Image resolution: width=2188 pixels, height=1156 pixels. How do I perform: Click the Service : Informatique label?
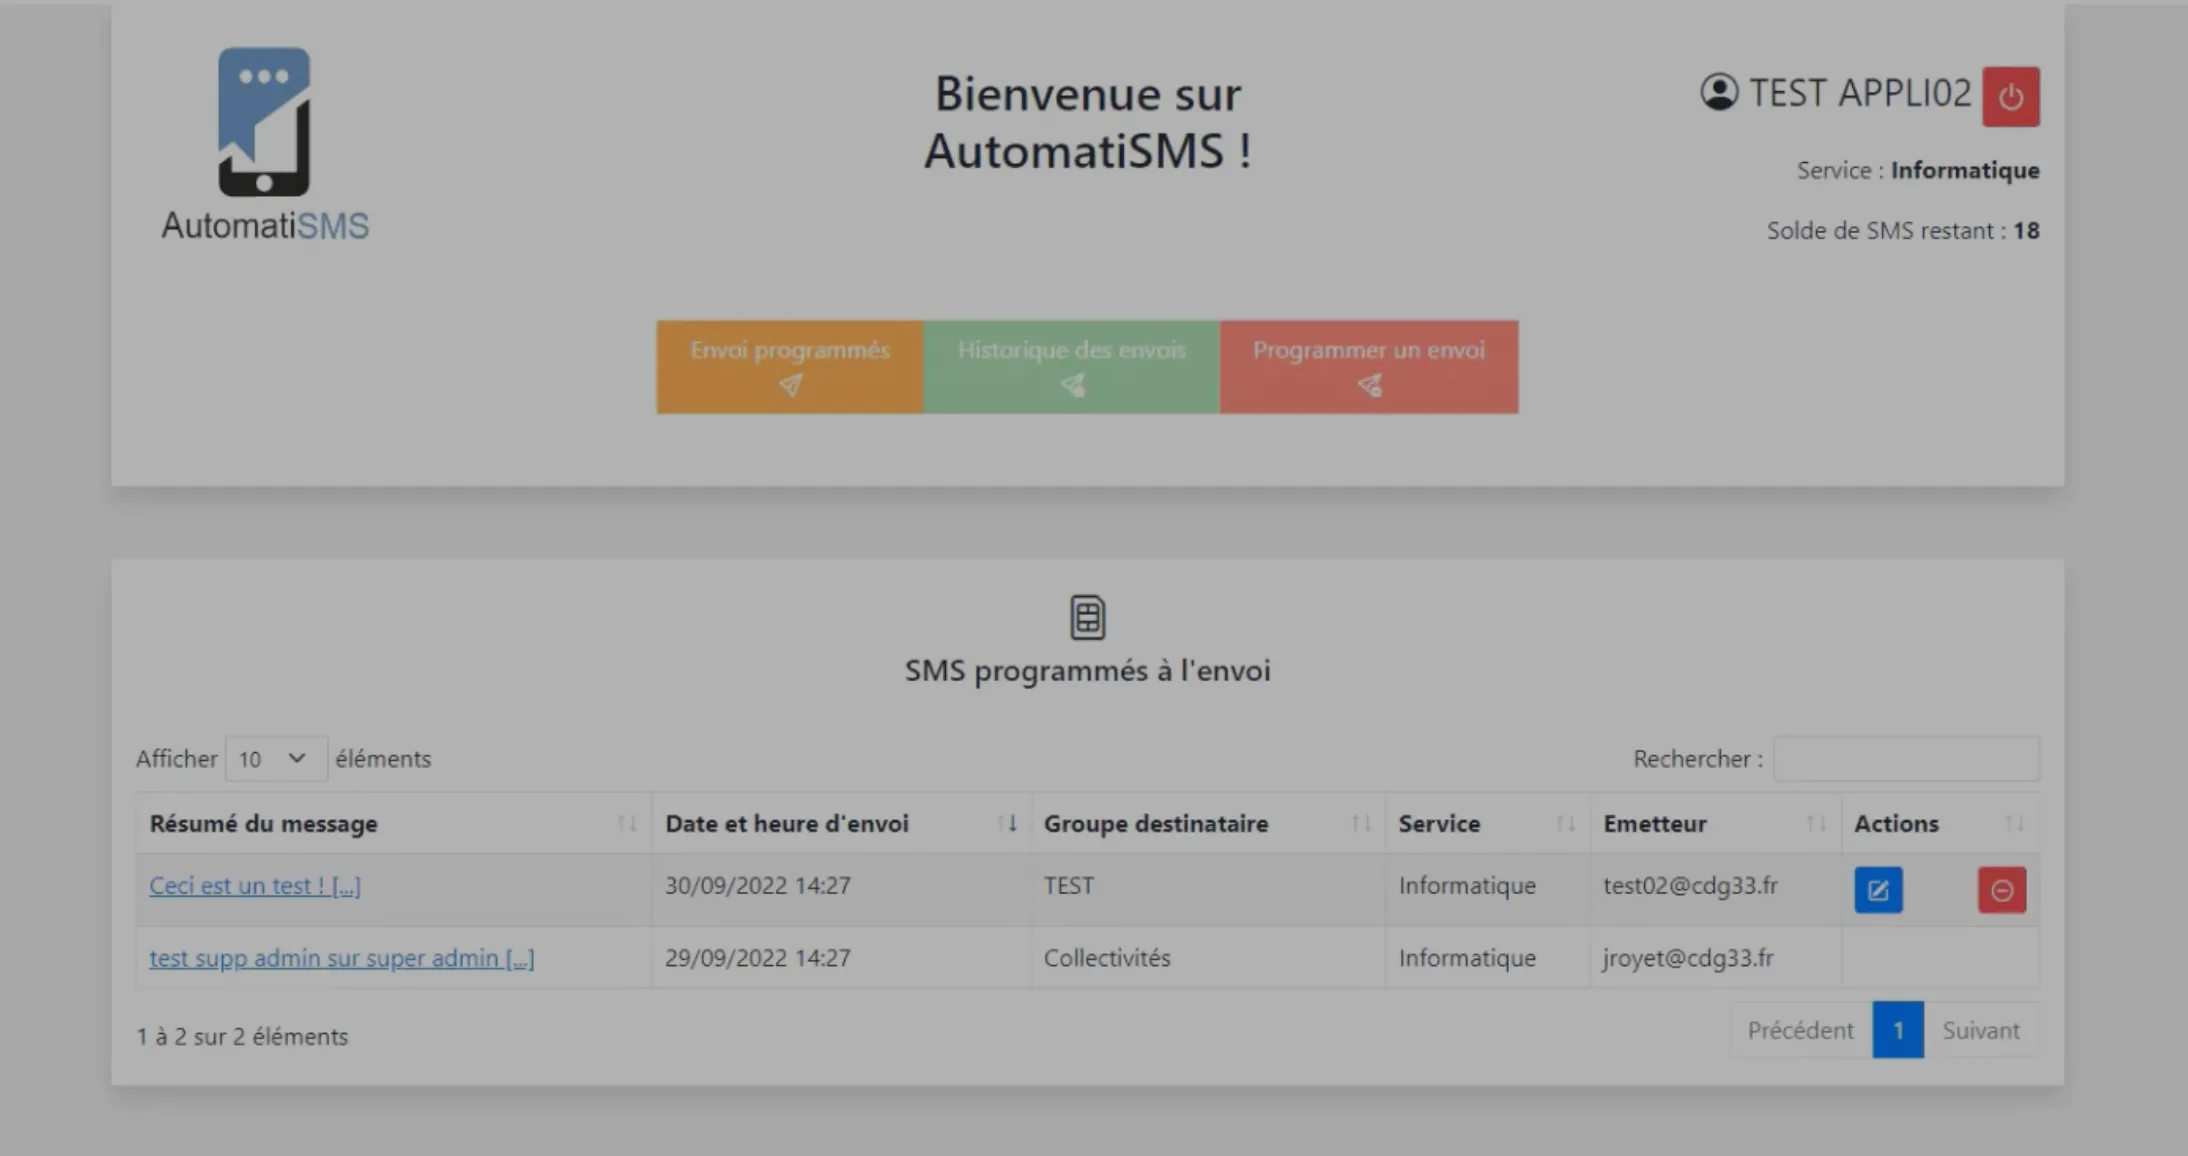1918,171
